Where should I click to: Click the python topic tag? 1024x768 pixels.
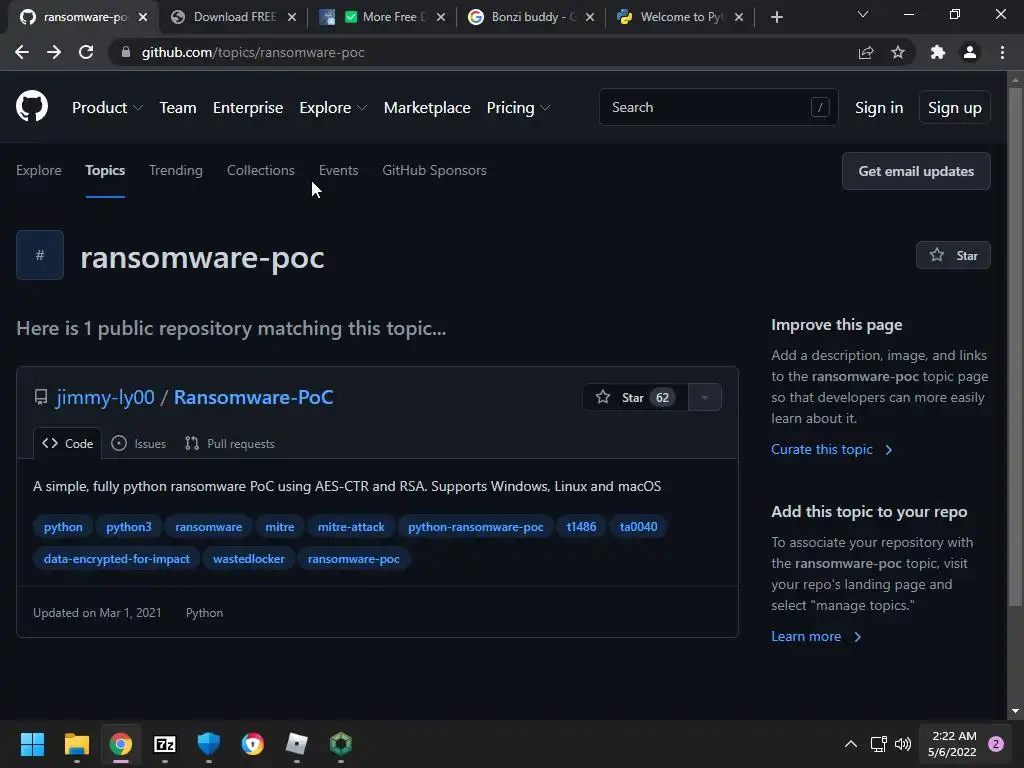tap(63, 527)
